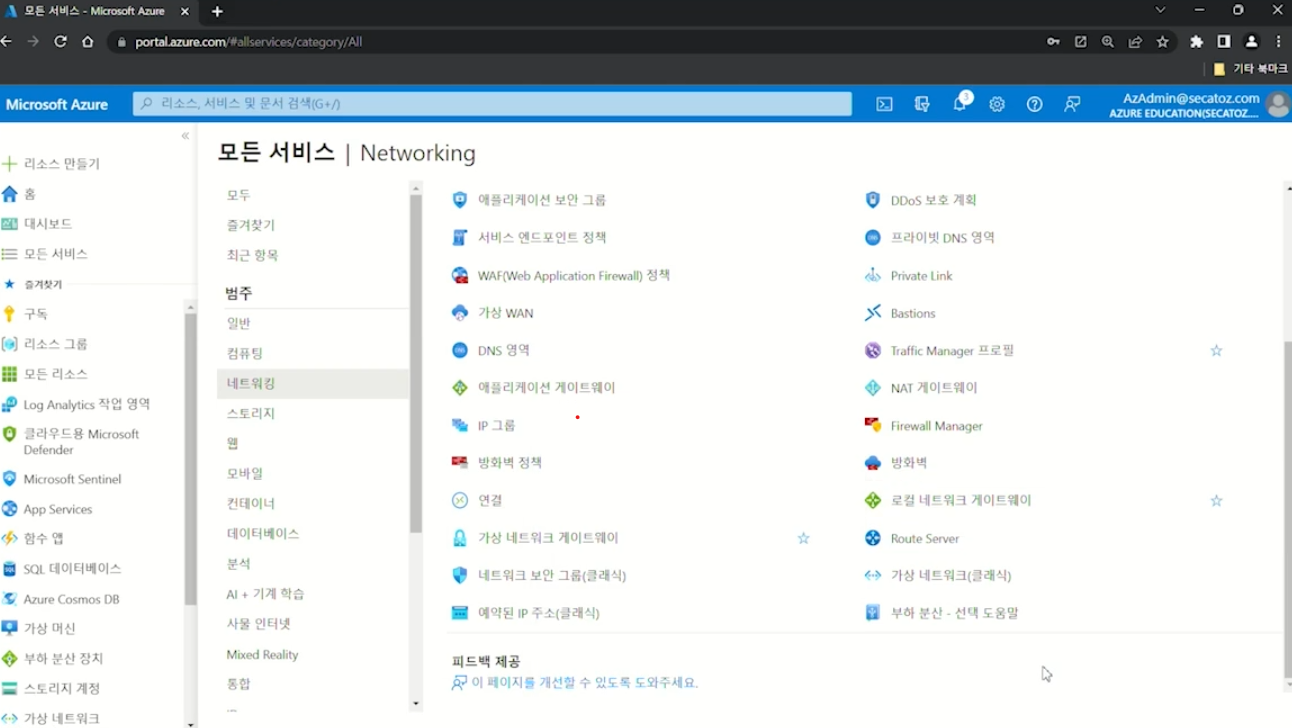Open the 이 페이지를 개선할 수 있도록 도와주세요 link
1292x728 pixels.
pyautogui.click(x=585, y=683)
